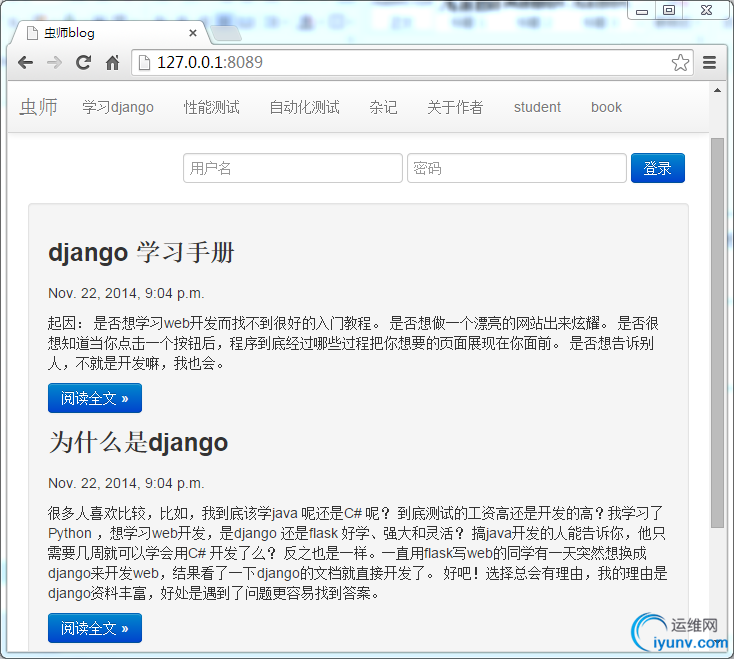Image resolution: width=734 pixels, height=659 pixels.
Task: Click the browser forward arrow
Action: (x=54, y=62)
